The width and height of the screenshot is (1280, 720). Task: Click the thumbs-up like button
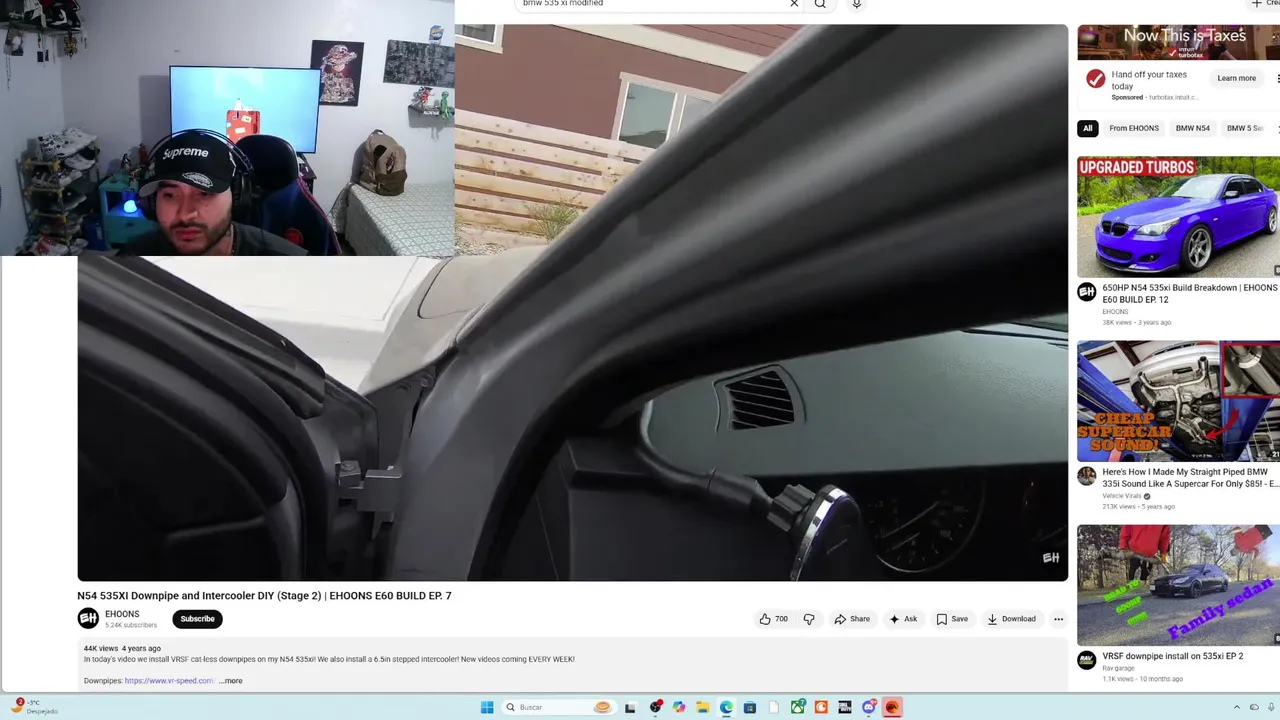(773, 619)
